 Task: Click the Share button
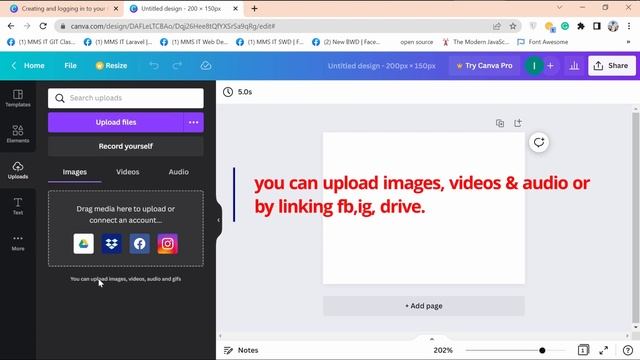coord(611,65)
